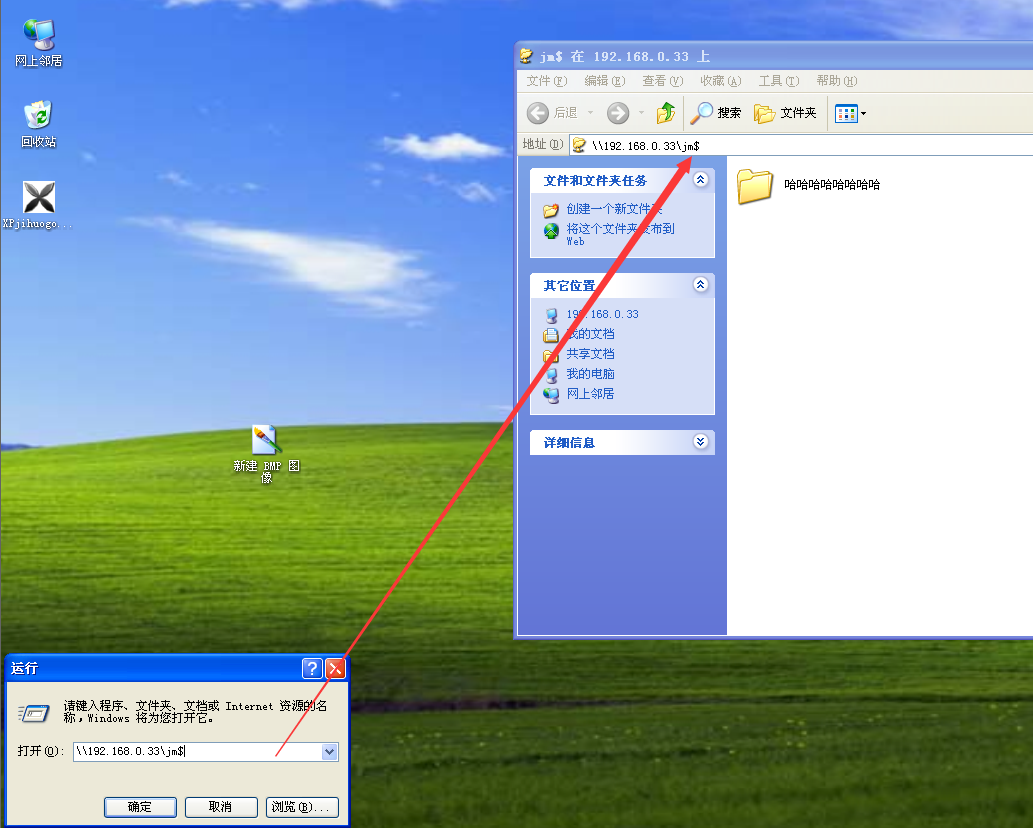The width and height of the screenshot is (1033, 828).
Task: Open 搜索 search in Explorer toolbar
Action: 715,113
